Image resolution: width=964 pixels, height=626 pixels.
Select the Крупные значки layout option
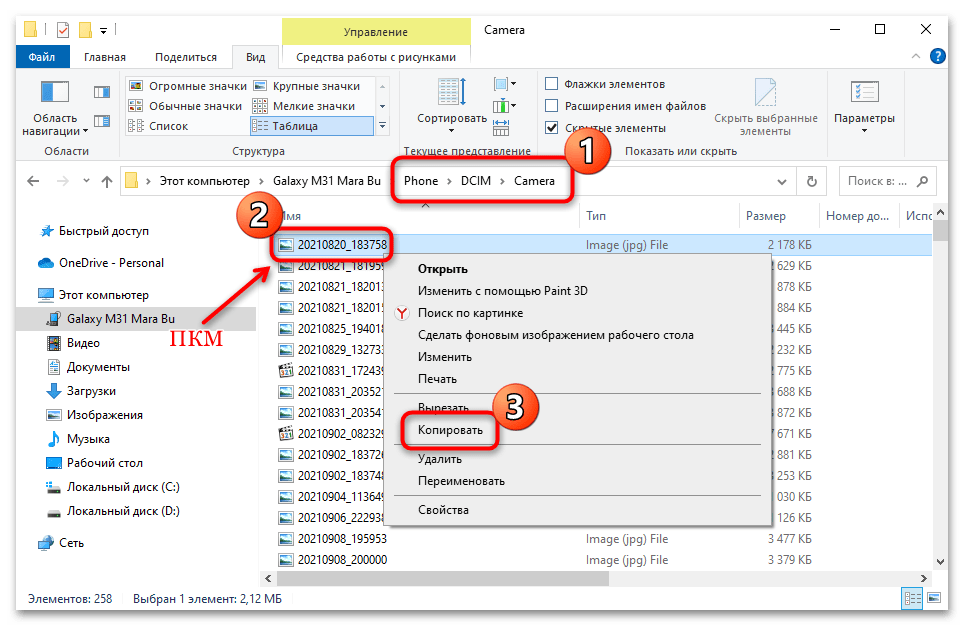pos(314,86)
